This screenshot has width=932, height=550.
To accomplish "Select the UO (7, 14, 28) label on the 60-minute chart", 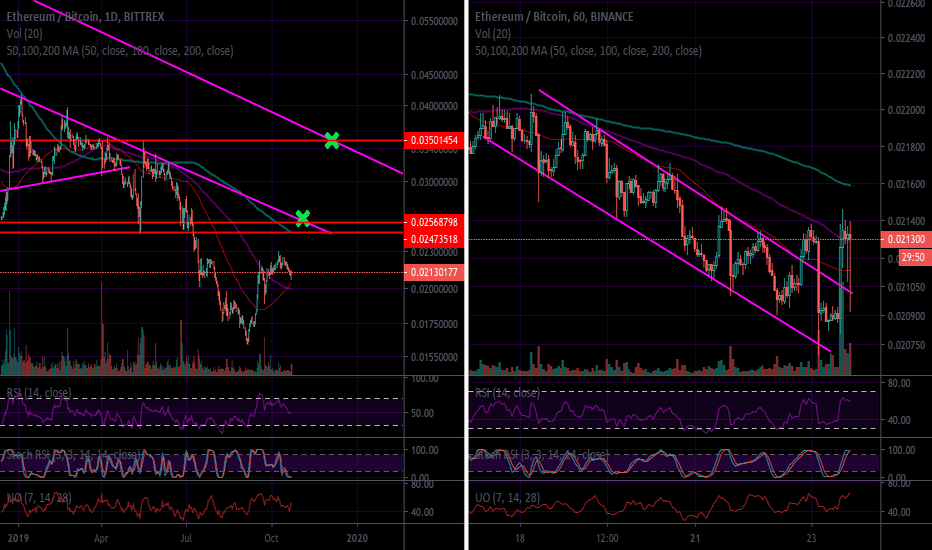I will click(508, 498).
